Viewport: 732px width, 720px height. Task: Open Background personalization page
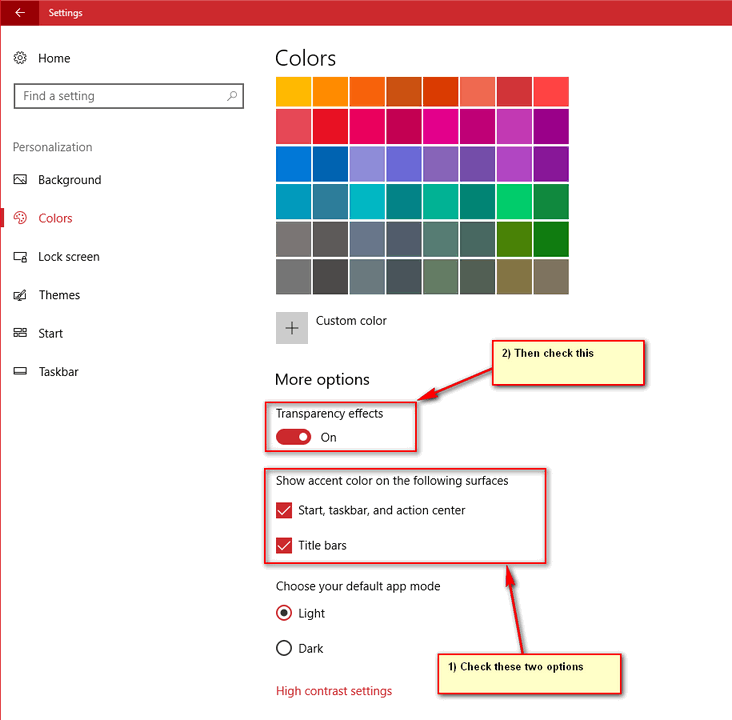[x=70, y=180]
